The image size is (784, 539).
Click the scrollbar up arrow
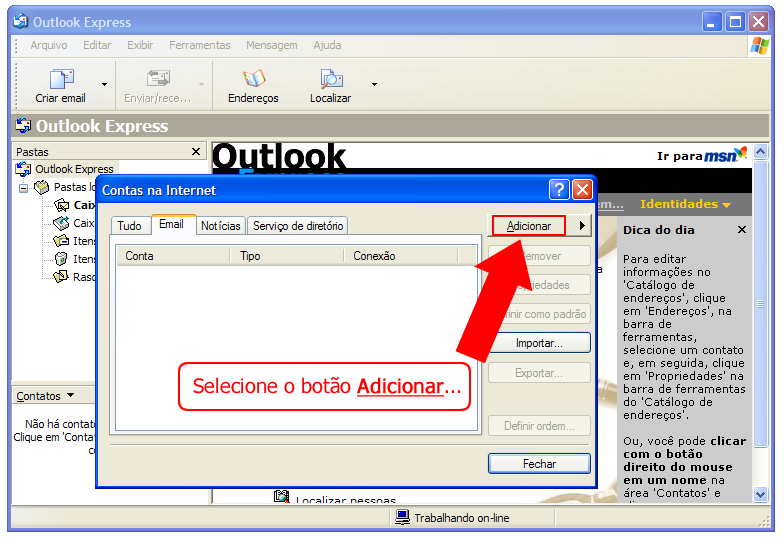point(760,152)
